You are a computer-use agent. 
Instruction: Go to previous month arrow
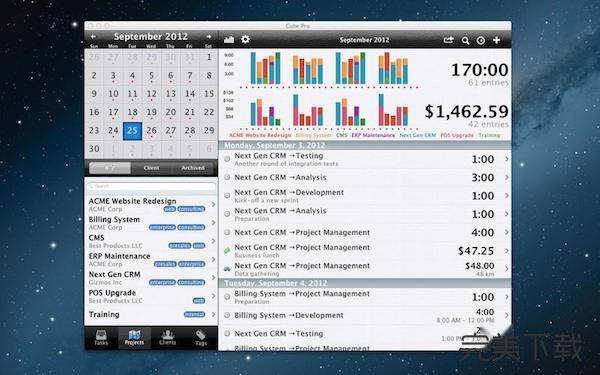tap(93, 37)
